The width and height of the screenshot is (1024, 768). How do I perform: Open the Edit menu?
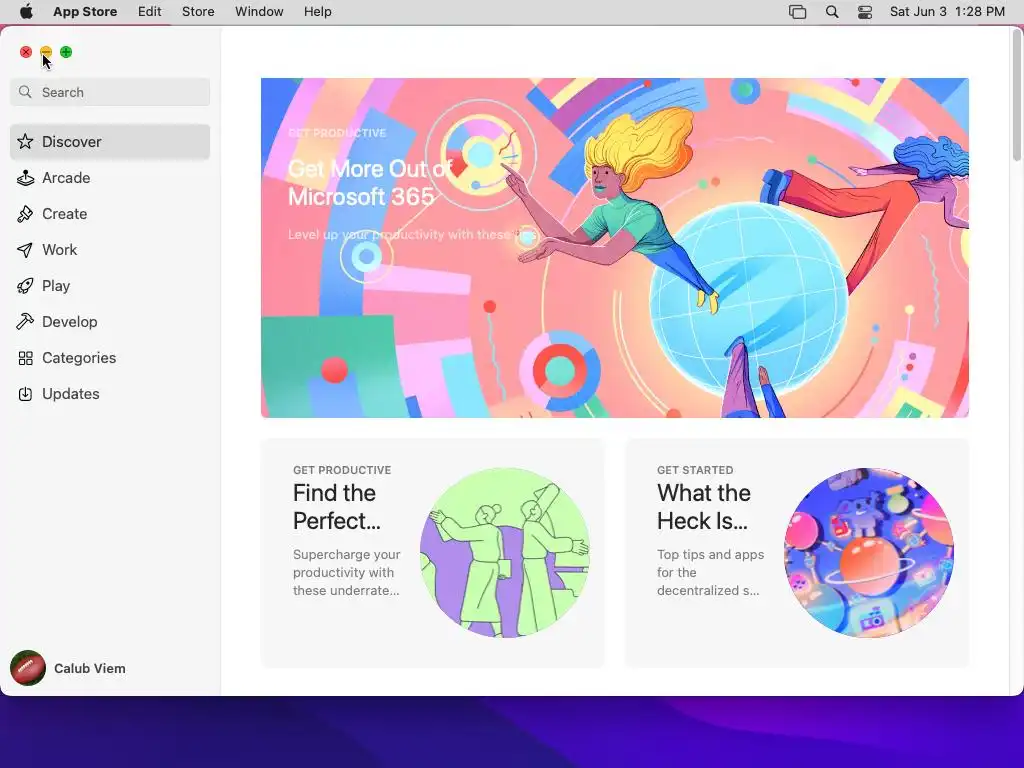[150, 12]
